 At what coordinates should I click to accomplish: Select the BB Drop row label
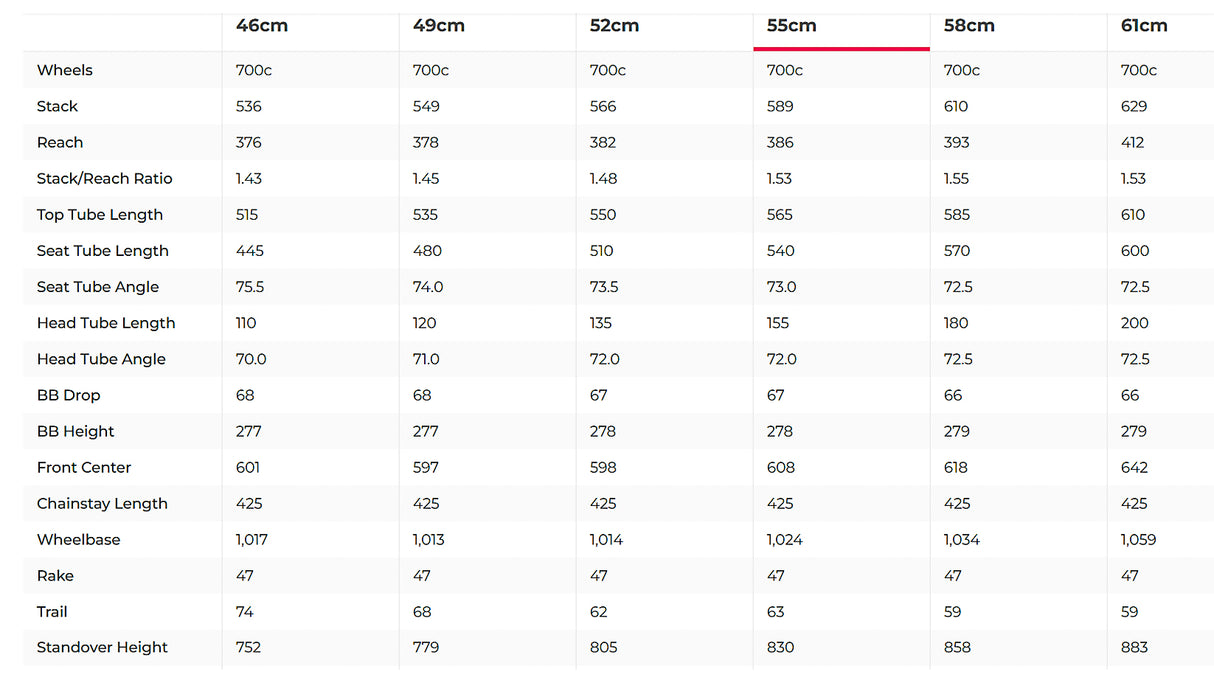[x=69, y=395]
